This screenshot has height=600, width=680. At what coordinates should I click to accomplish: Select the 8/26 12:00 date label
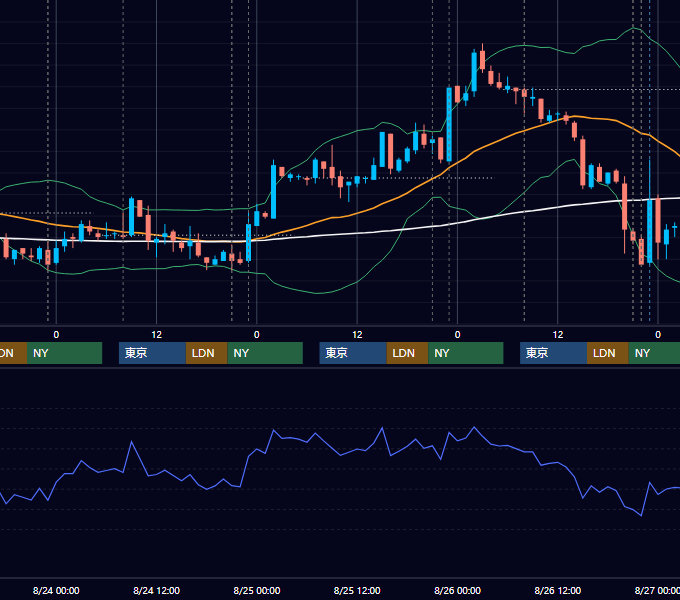tap(558, 590)
